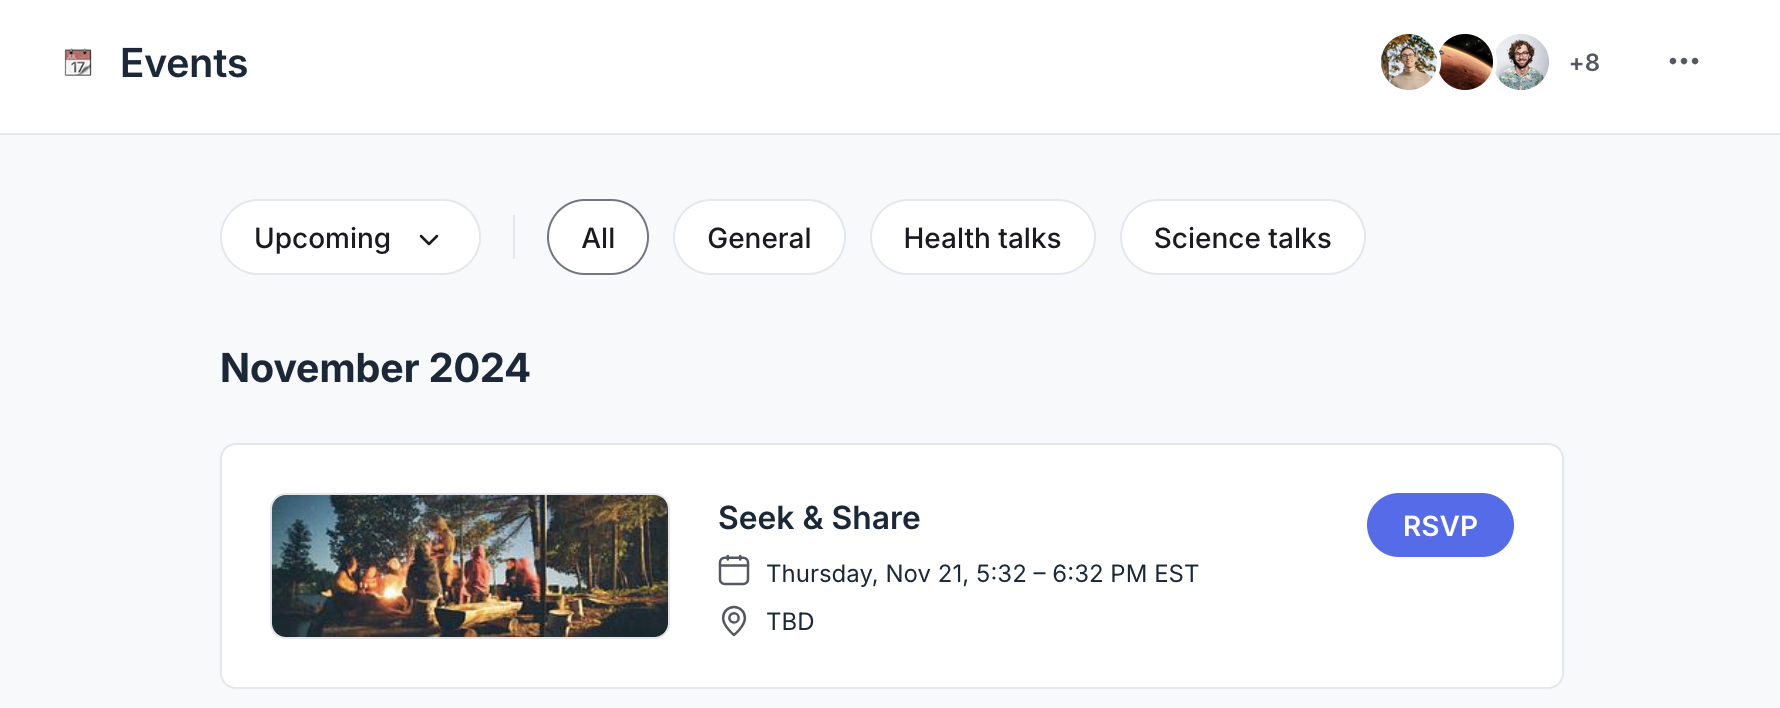The width and height of the screenshot is (1780, 708).
Task: Click the November 2024 section heading
Action: [x=374, y=367]
